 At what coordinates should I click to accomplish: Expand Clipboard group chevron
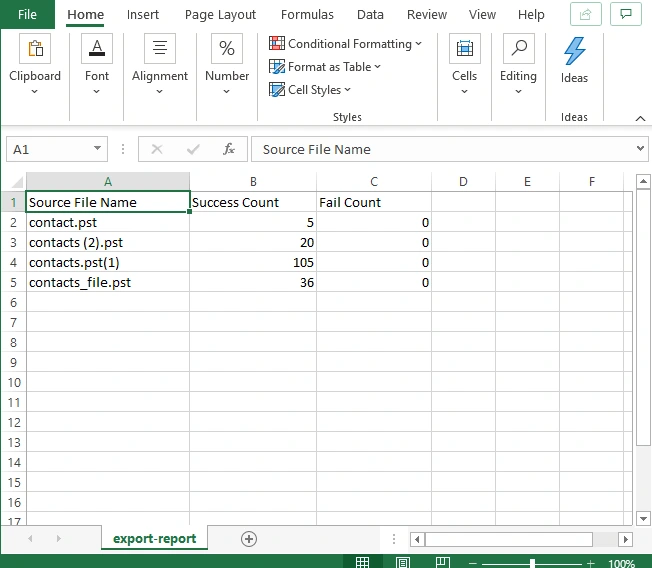[x=35, y=91]
